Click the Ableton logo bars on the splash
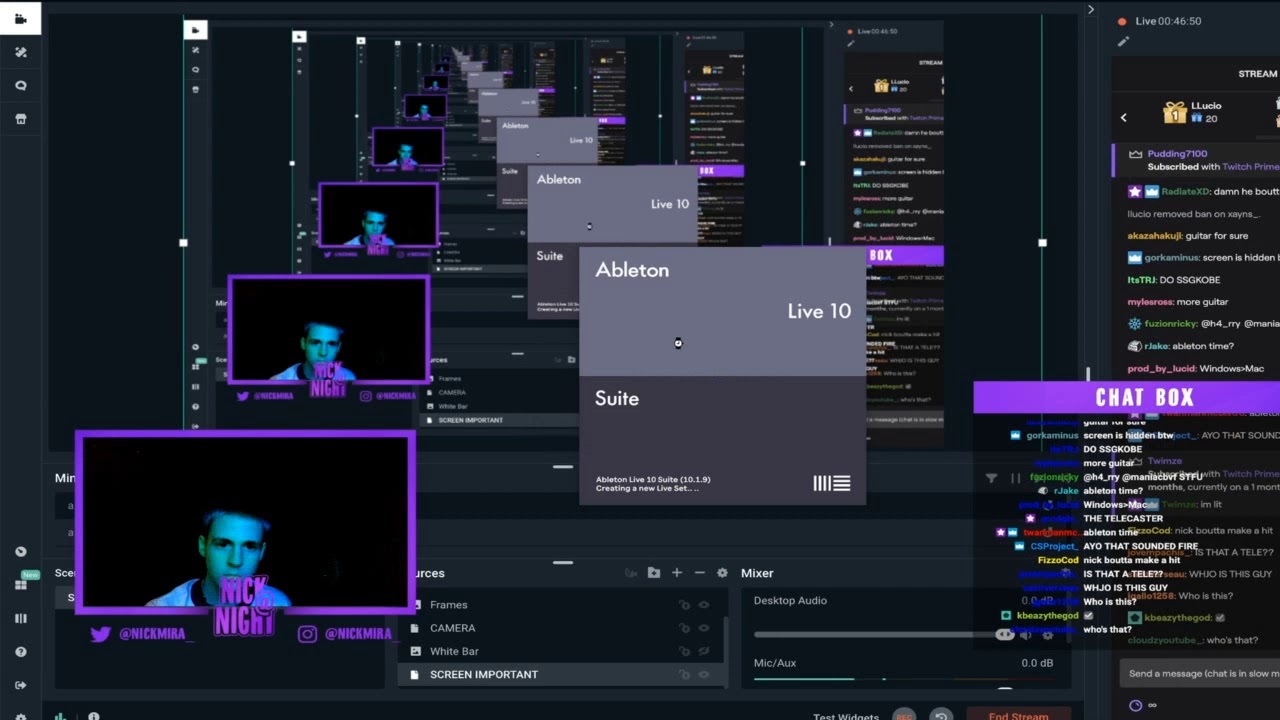Image resolution: width=1280 pixels, height=720 pixels. click(x=831, y=483)
